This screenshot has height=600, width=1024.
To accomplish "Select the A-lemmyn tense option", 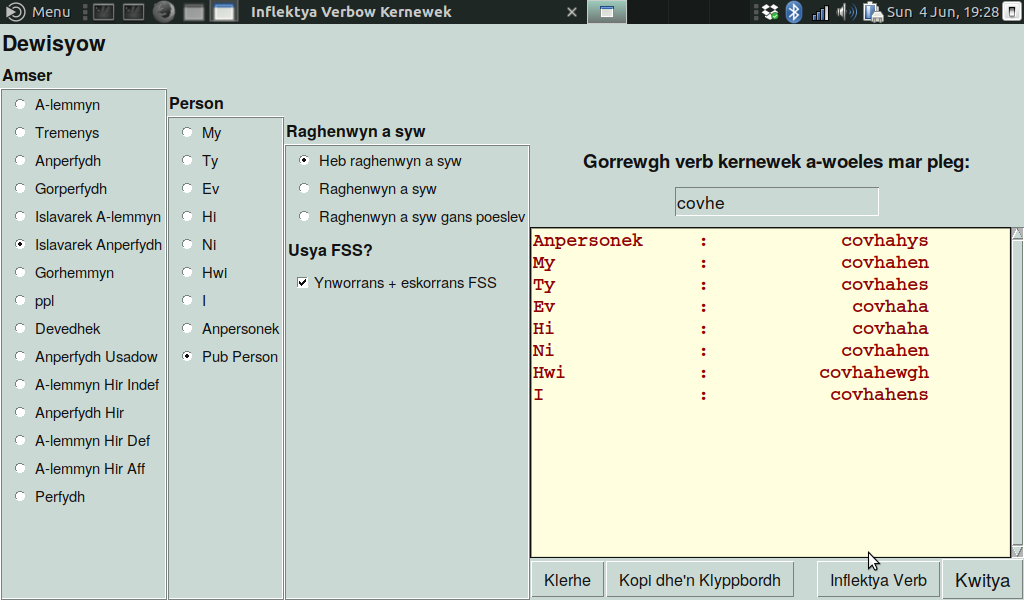I will point(20,104).
